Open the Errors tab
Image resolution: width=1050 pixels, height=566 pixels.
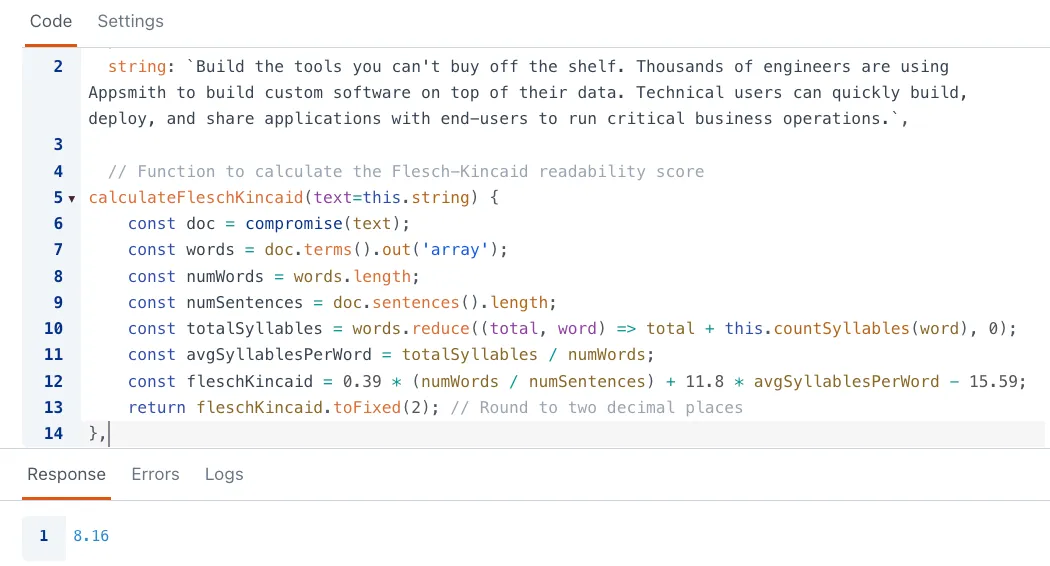pyautogui.click(x=155, y=474)
